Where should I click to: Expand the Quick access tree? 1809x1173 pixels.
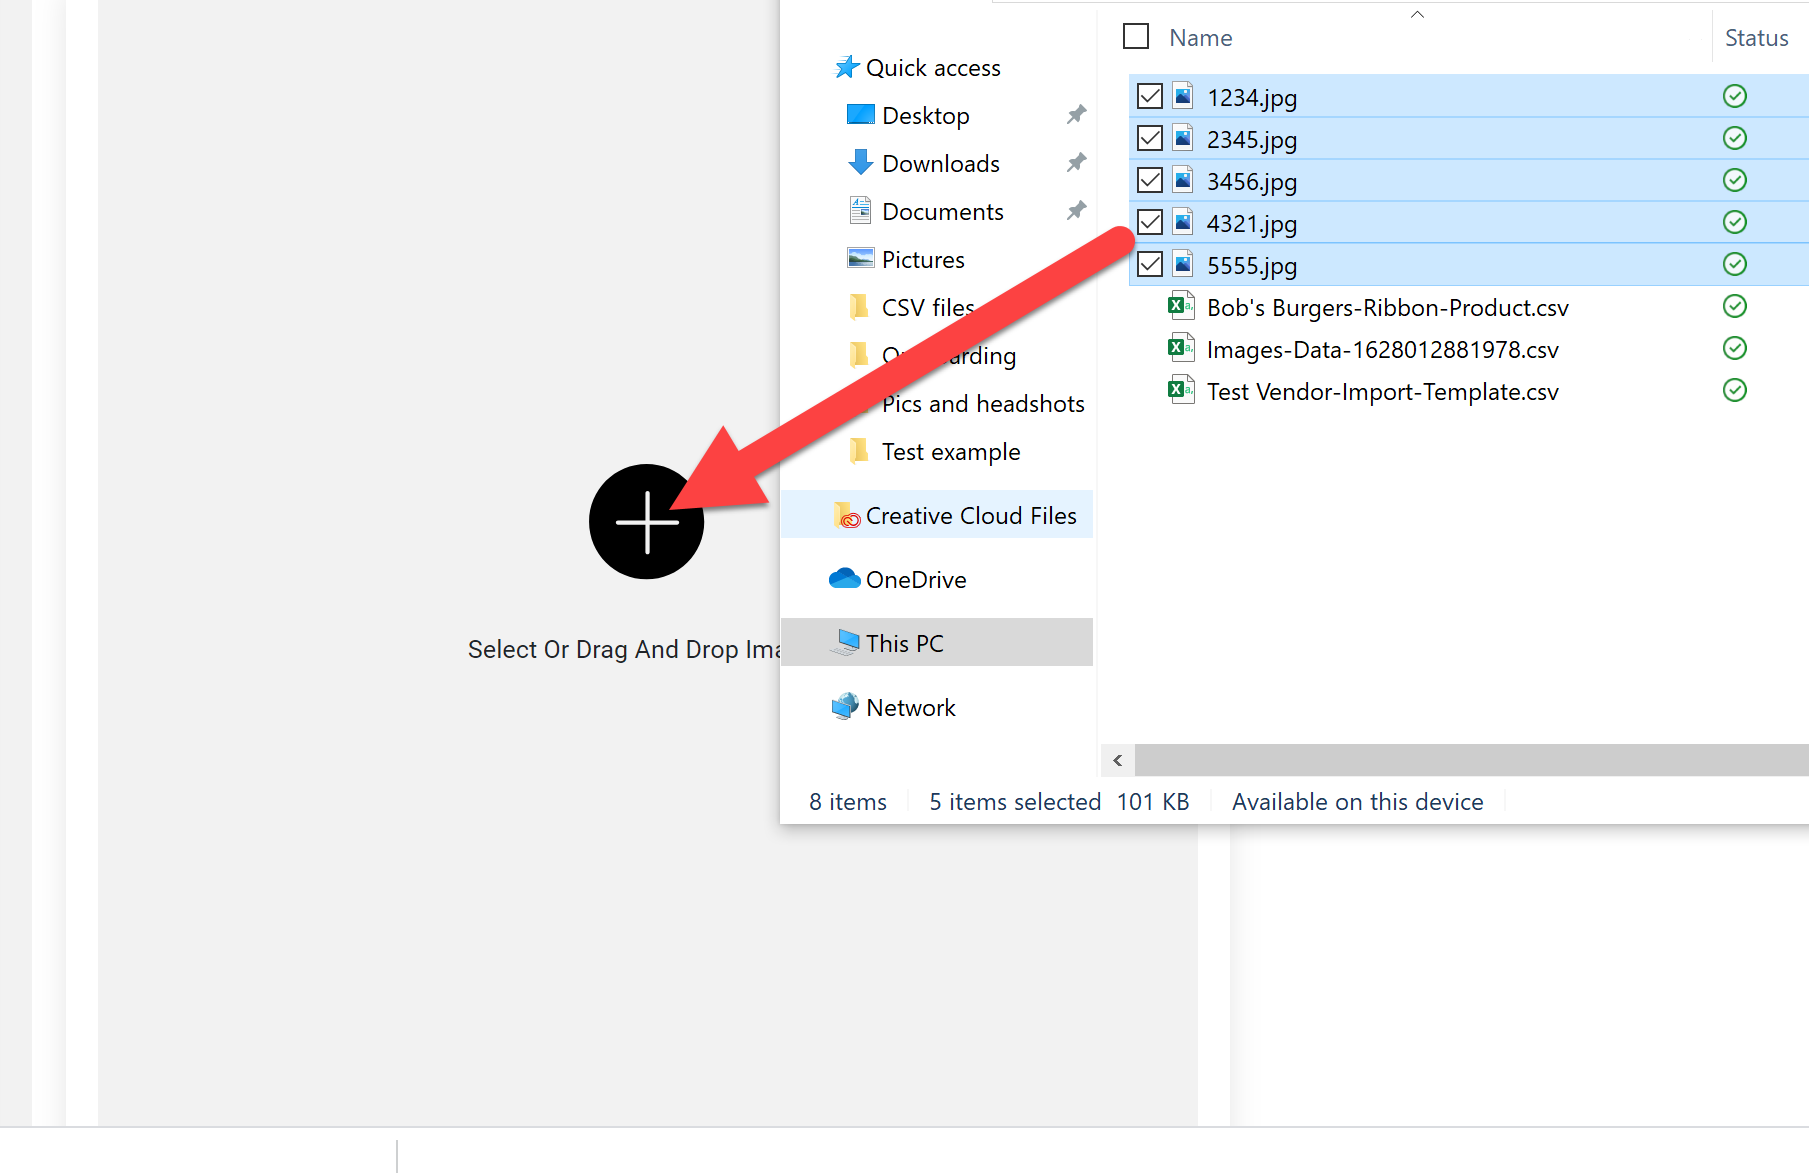(932, 68)
